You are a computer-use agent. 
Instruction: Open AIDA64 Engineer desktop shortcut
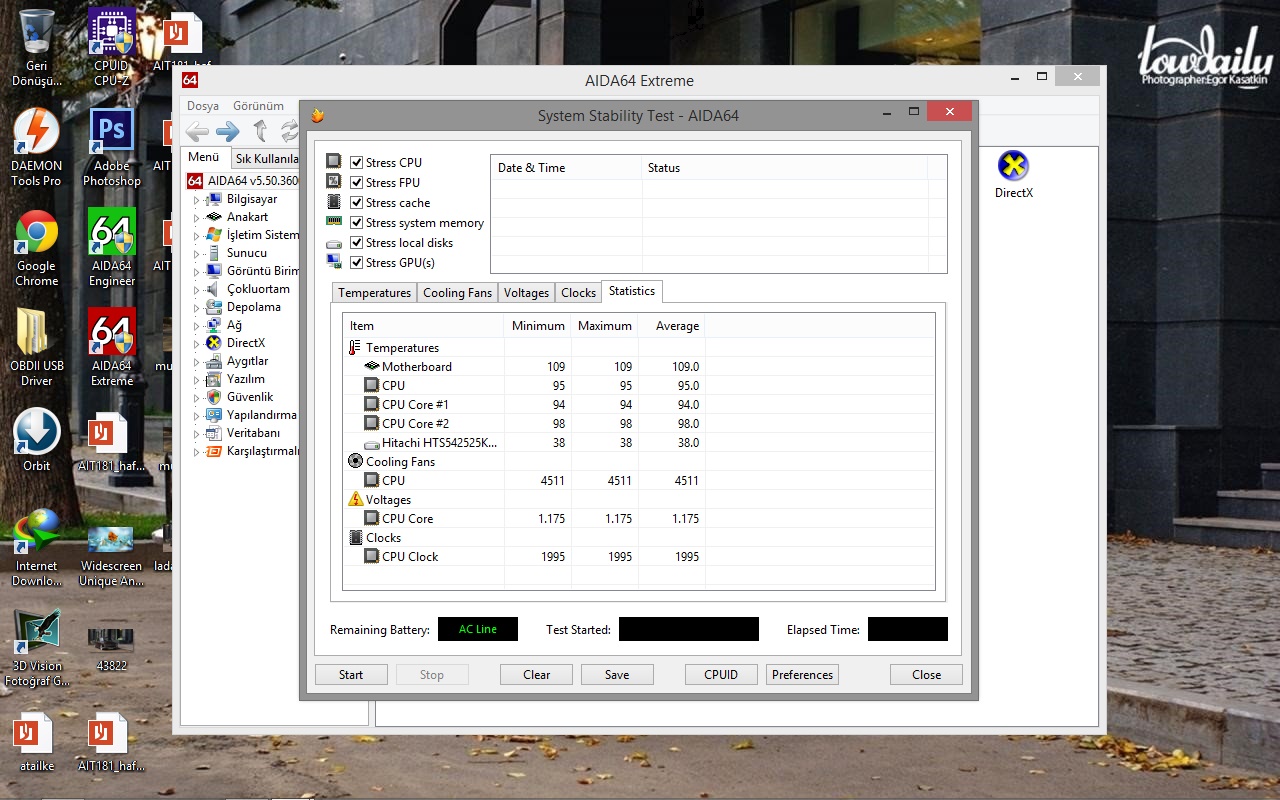coord(112,248)
